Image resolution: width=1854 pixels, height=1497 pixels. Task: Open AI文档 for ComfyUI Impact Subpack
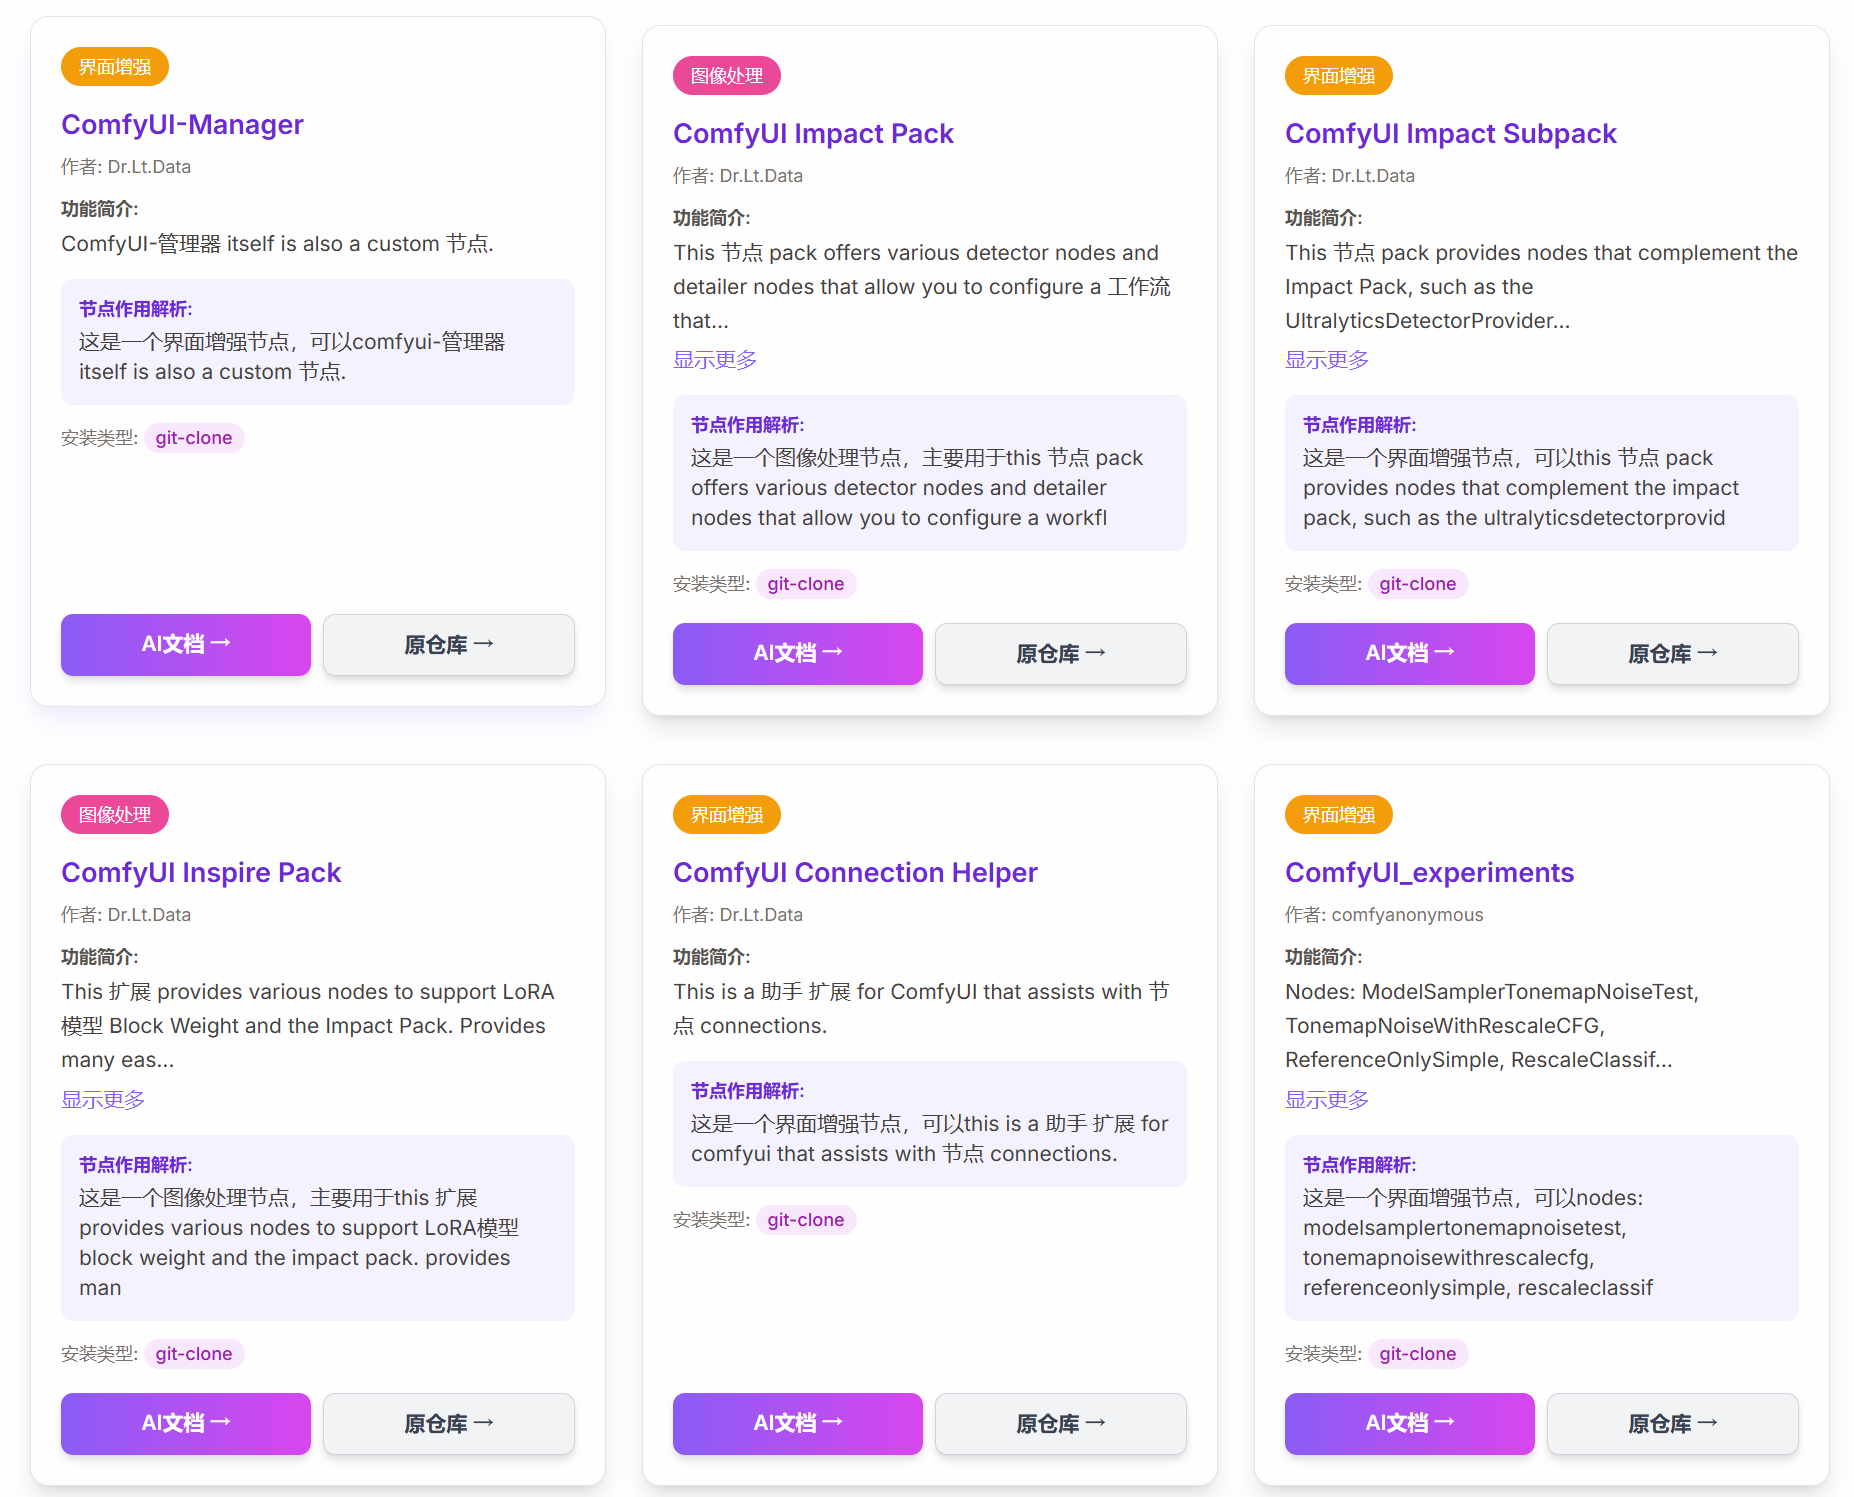[x=1410, y=653]
